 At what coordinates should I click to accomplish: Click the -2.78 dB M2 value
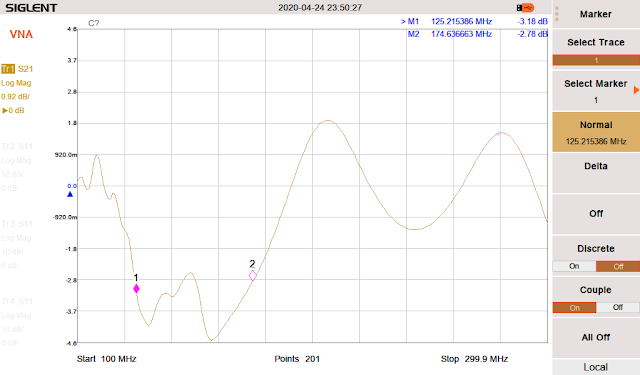click(x=532, y=34)
